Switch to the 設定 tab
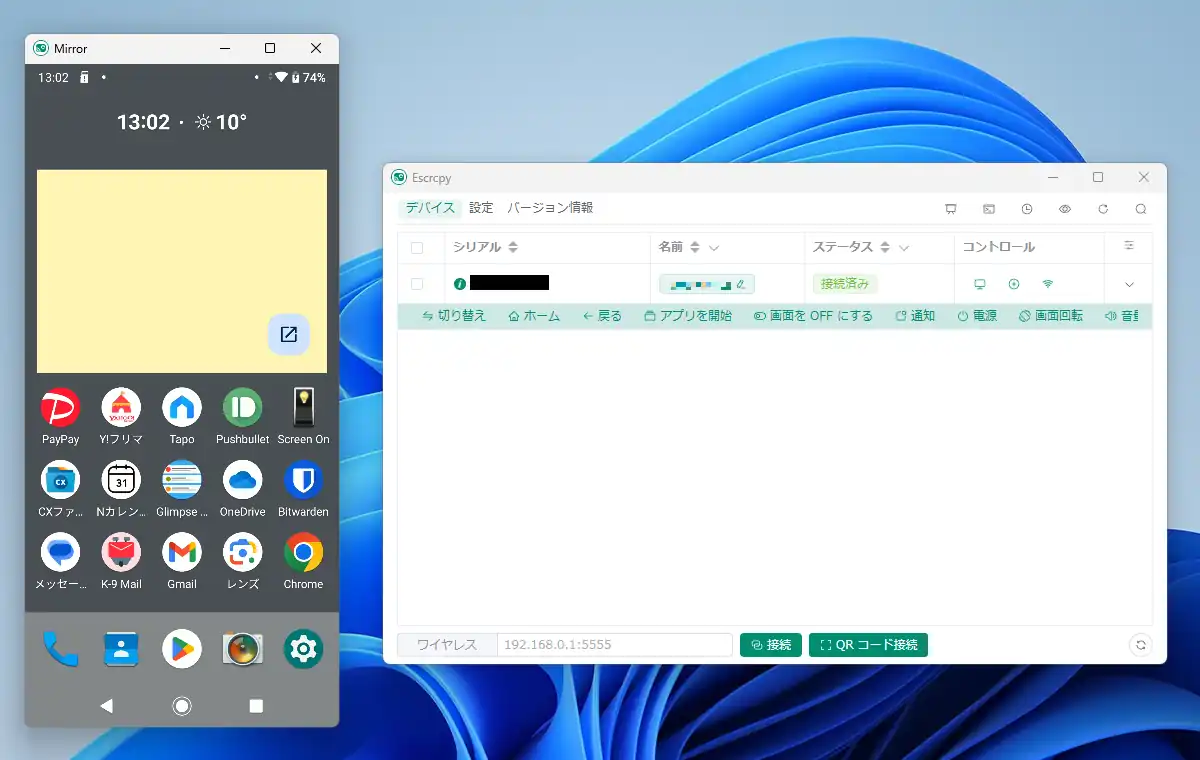Screen dimensions: 1200x760 tap(481, 208)
